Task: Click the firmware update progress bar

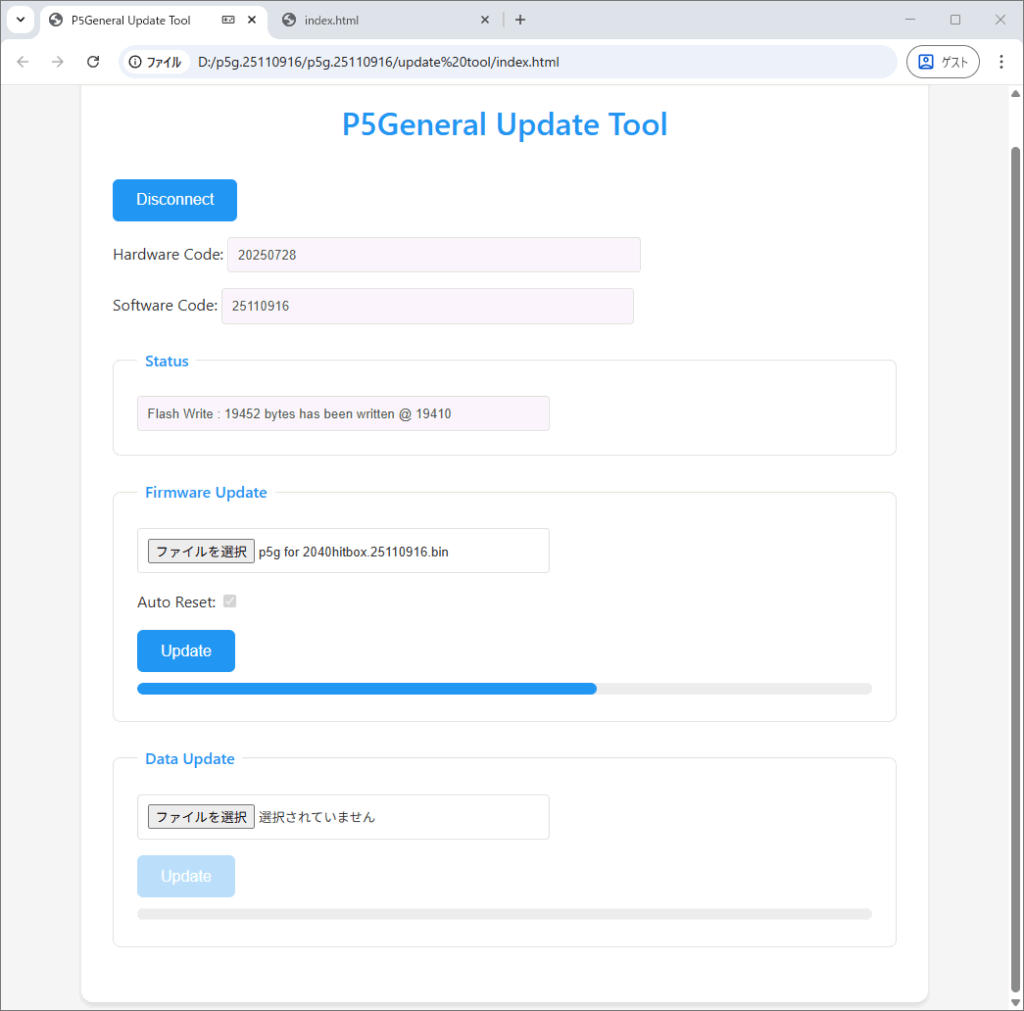Action: pos(504,689)
